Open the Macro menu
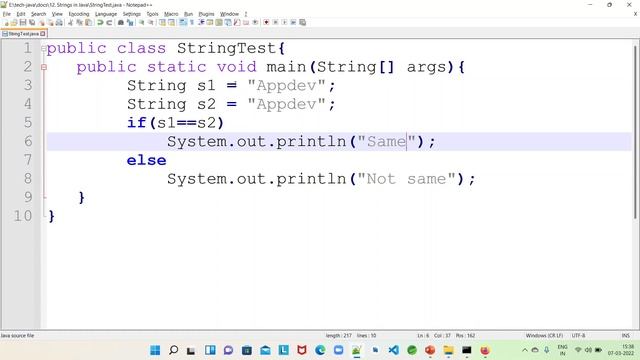This screenshot has height=360, width=640. click(x=171, y=14)
